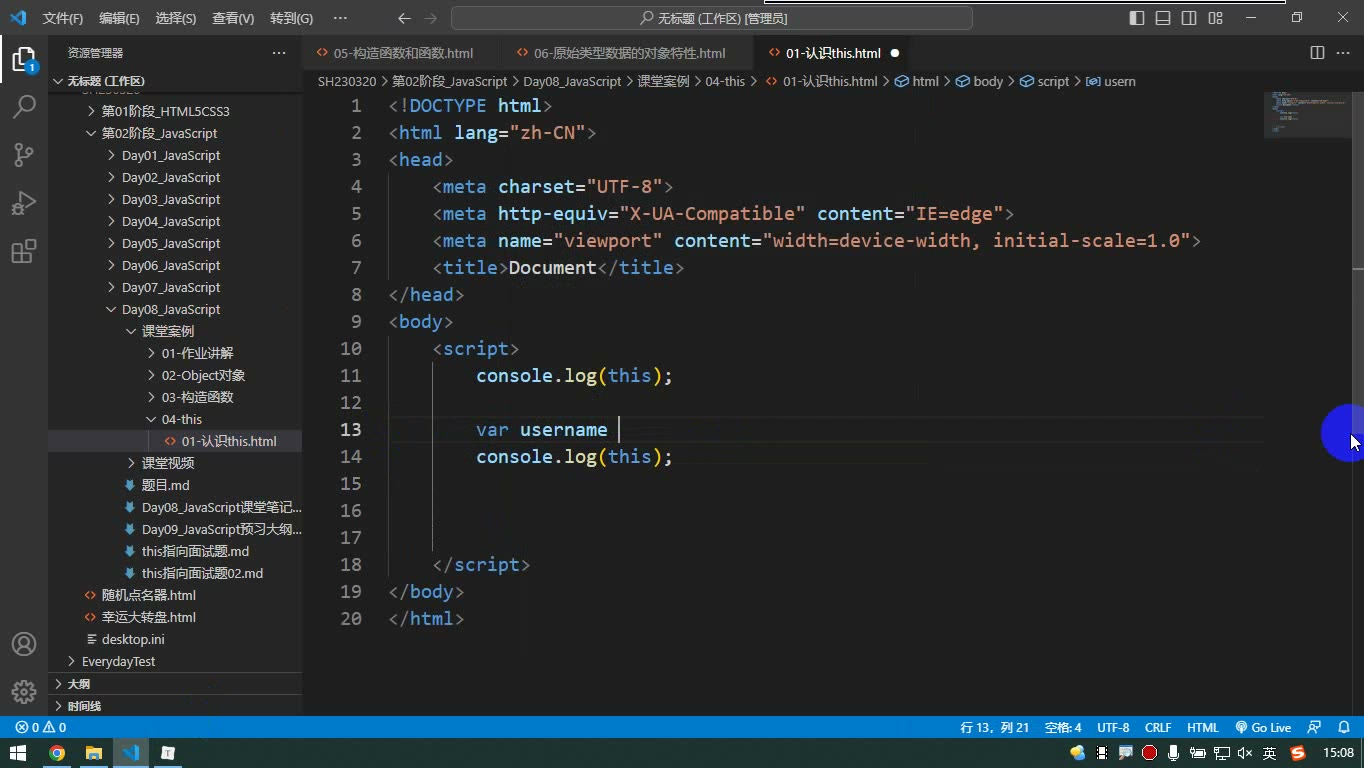Collapse the 04-this folder
Image resolution: width=1364 pixels, height=768 pixels.
click(x=181, y=419)
